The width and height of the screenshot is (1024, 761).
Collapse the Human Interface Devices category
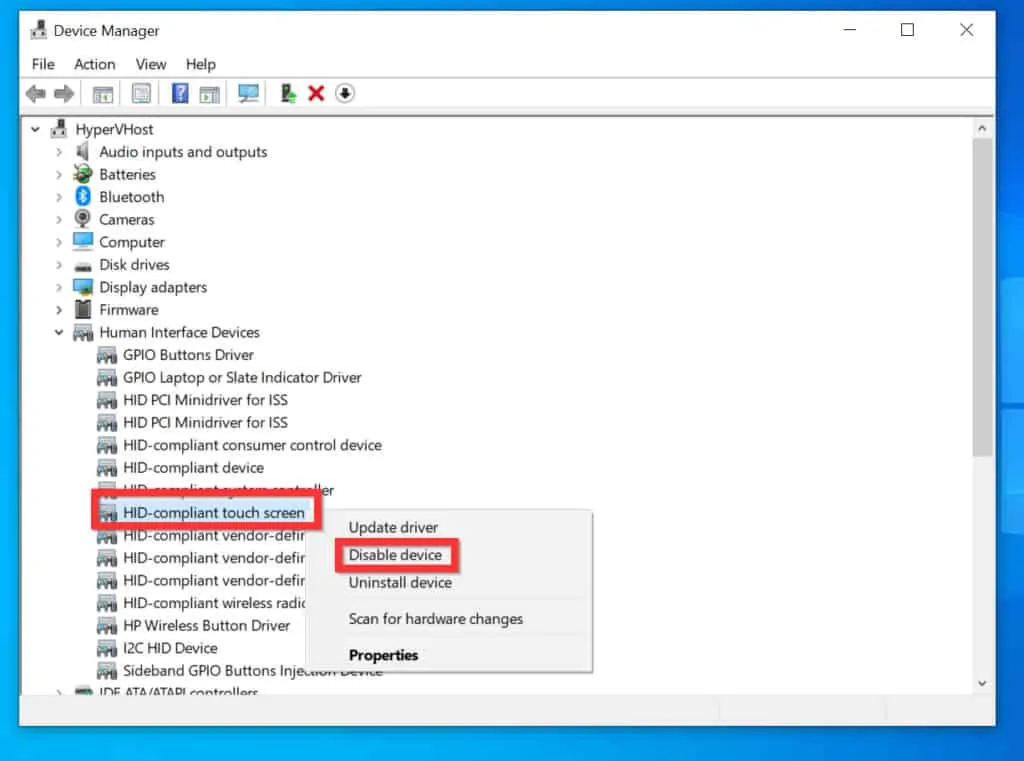[58, 332]
